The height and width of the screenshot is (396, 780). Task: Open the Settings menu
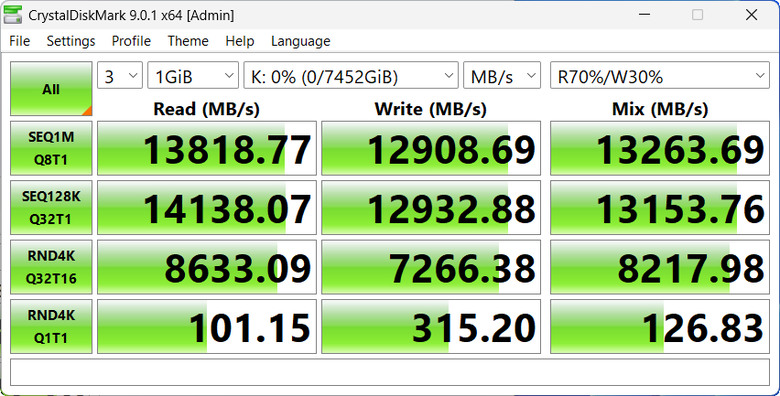(x=71, y=41)
